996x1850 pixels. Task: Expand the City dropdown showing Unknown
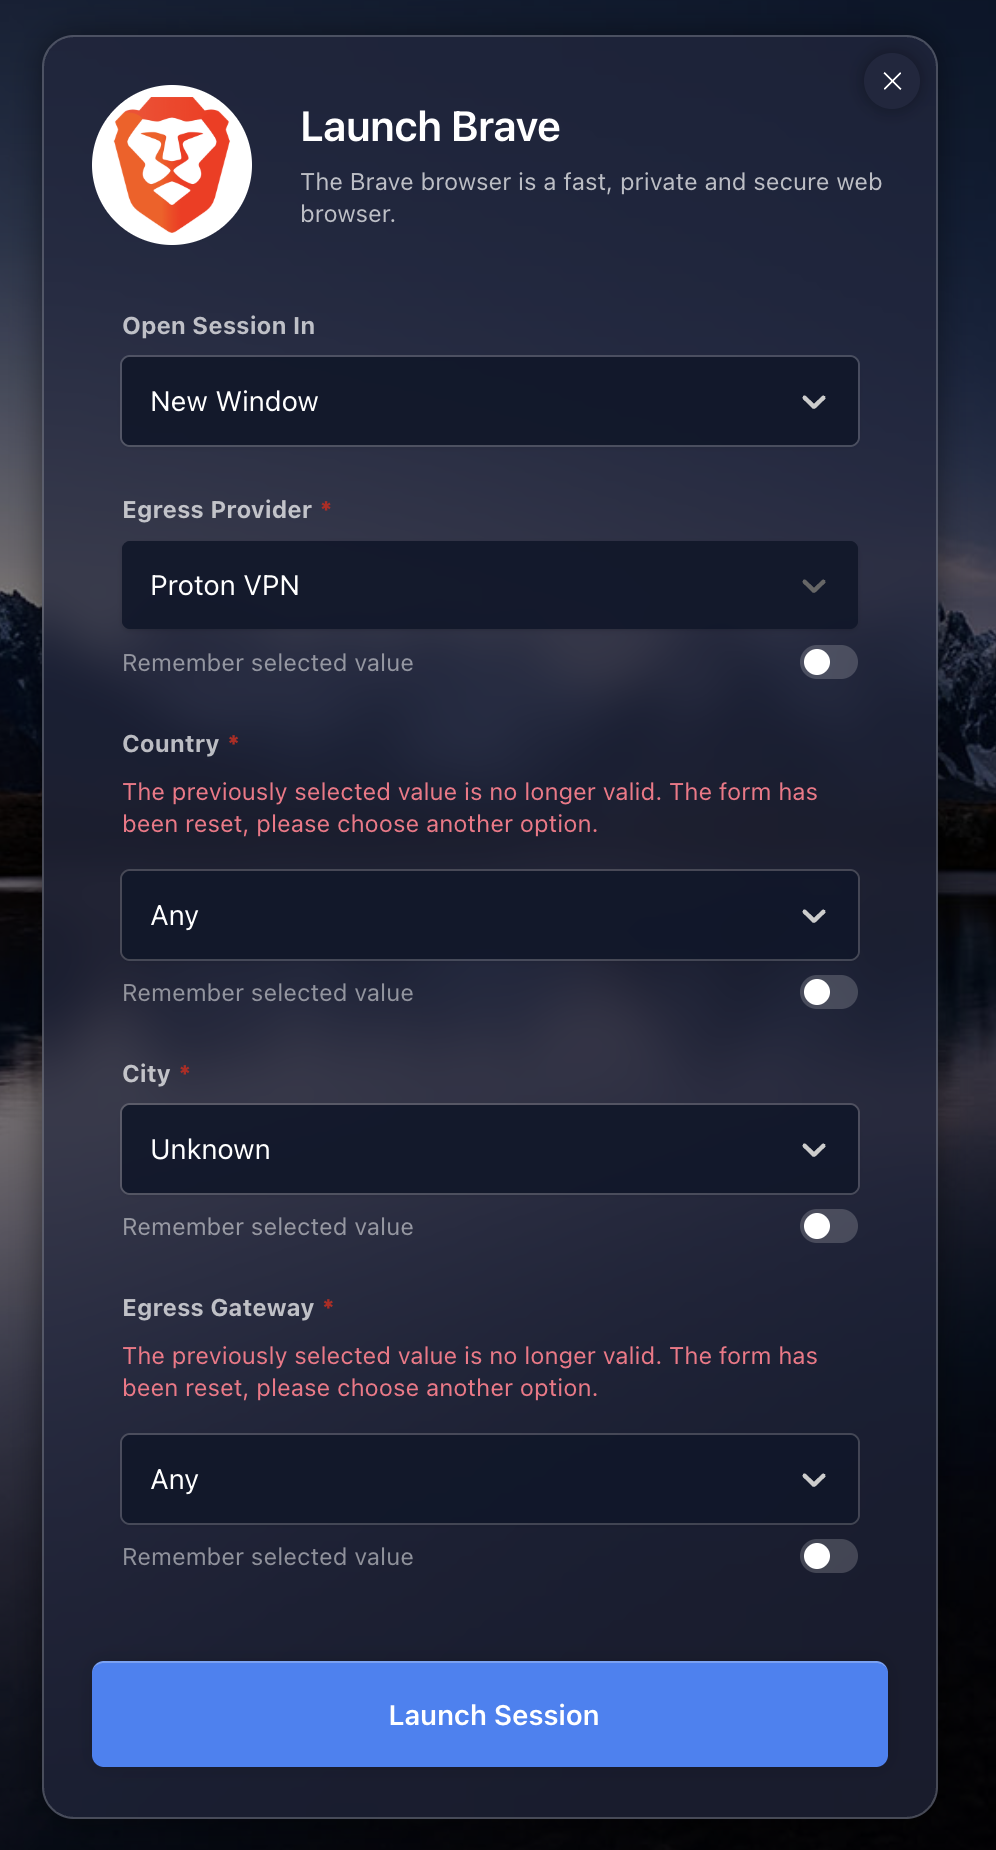click(489, 1149)
